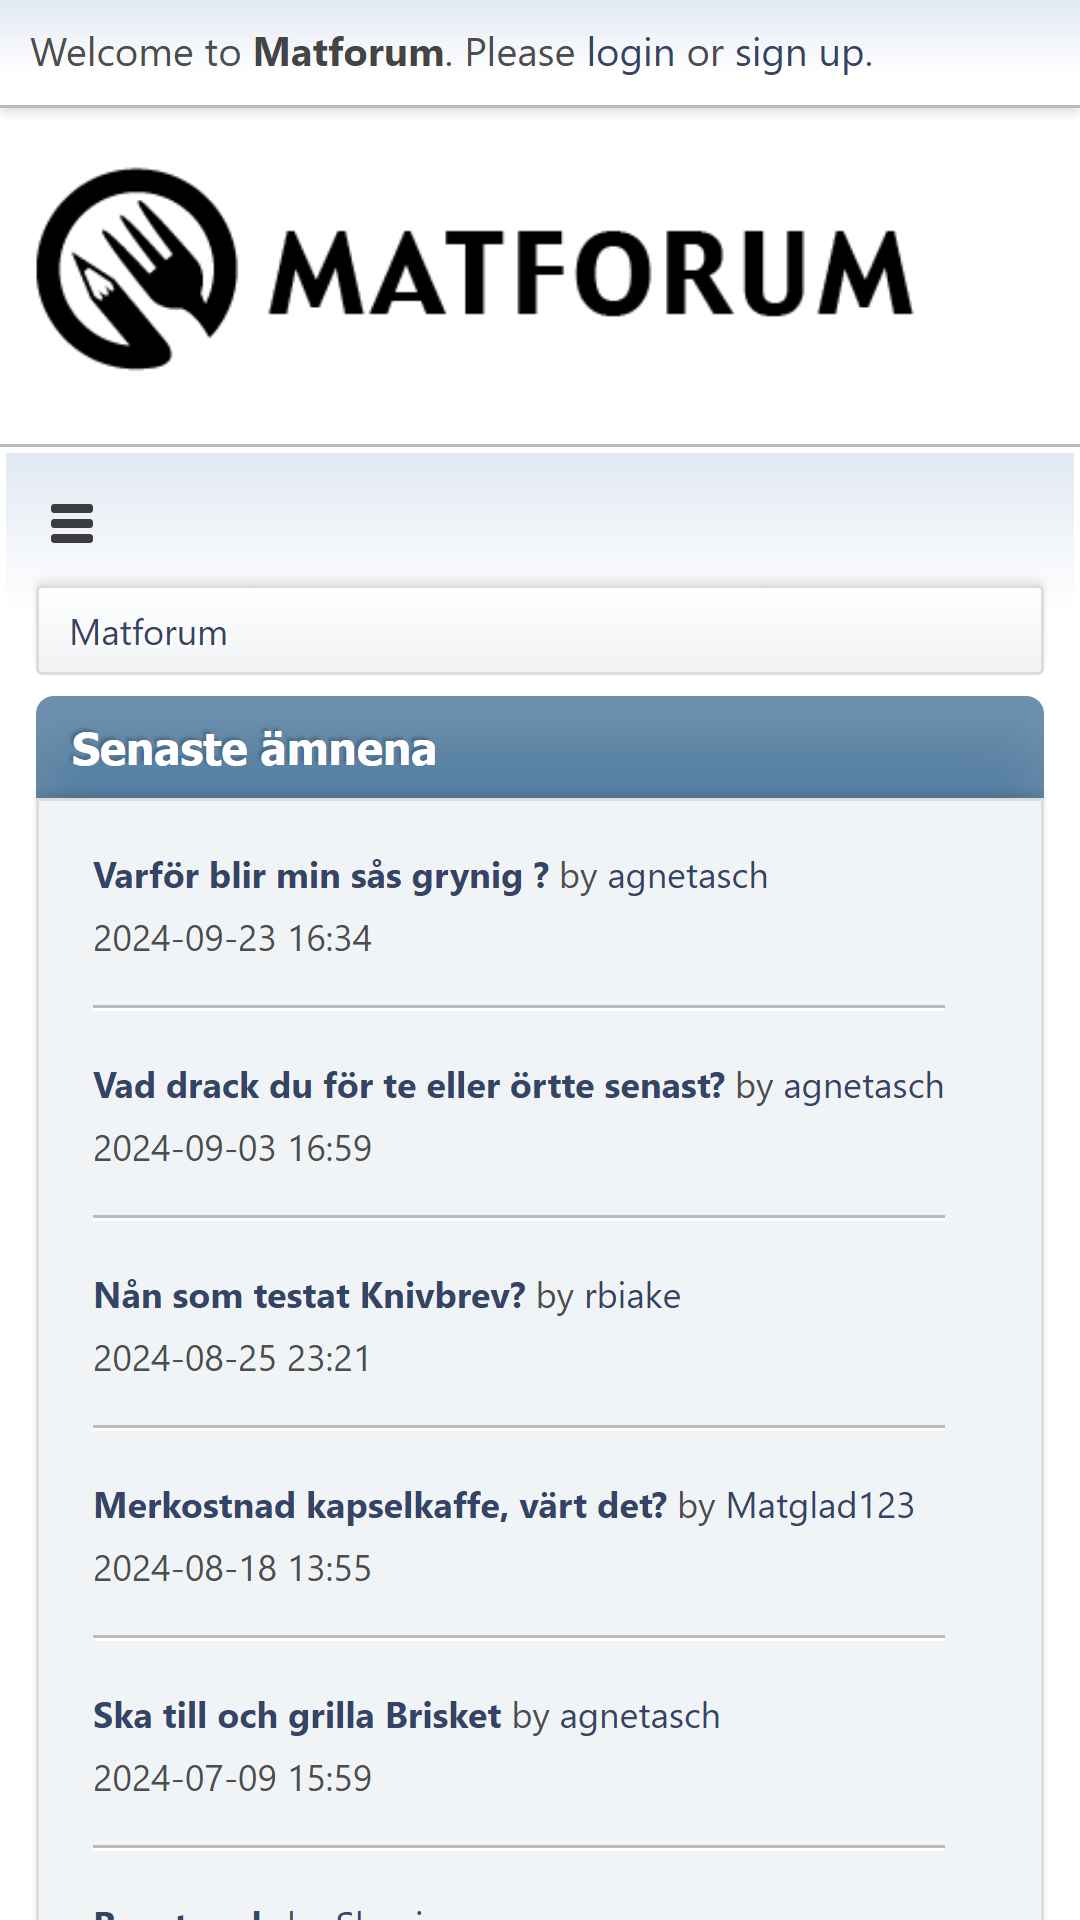The width and height of the screenshot is (1080, 1920).
Task: Click the MATFORUM wordmark in the header
Action: click(591, 272)
